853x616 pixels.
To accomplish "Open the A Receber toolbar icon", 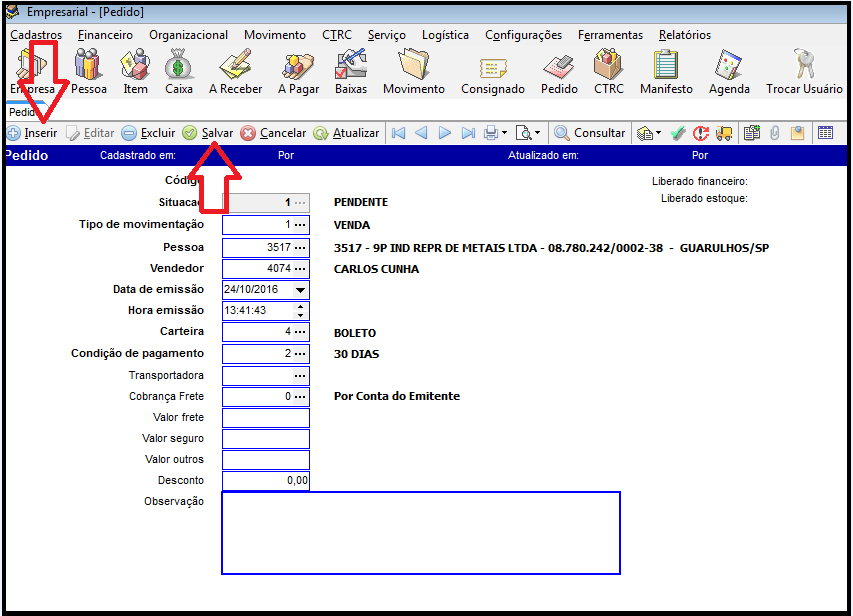I will 235,67.
